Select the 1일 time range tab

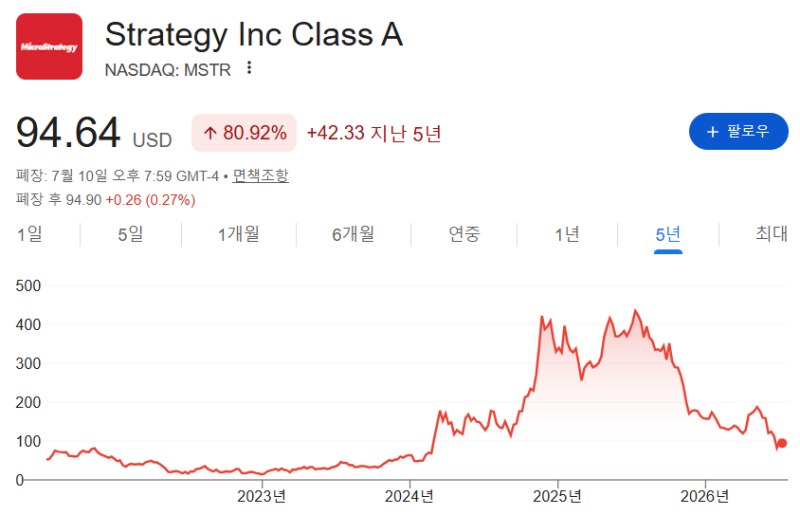tap(30, 234)
